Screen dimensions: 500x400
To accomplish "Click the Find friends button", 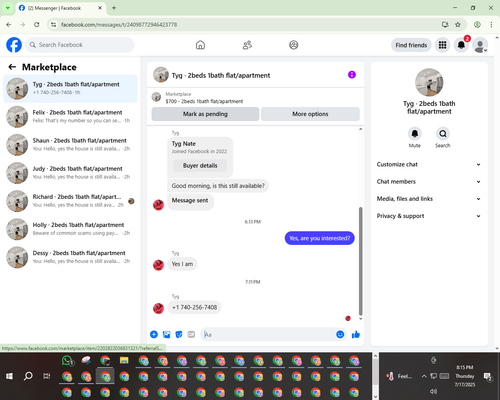I will point(411,45).
